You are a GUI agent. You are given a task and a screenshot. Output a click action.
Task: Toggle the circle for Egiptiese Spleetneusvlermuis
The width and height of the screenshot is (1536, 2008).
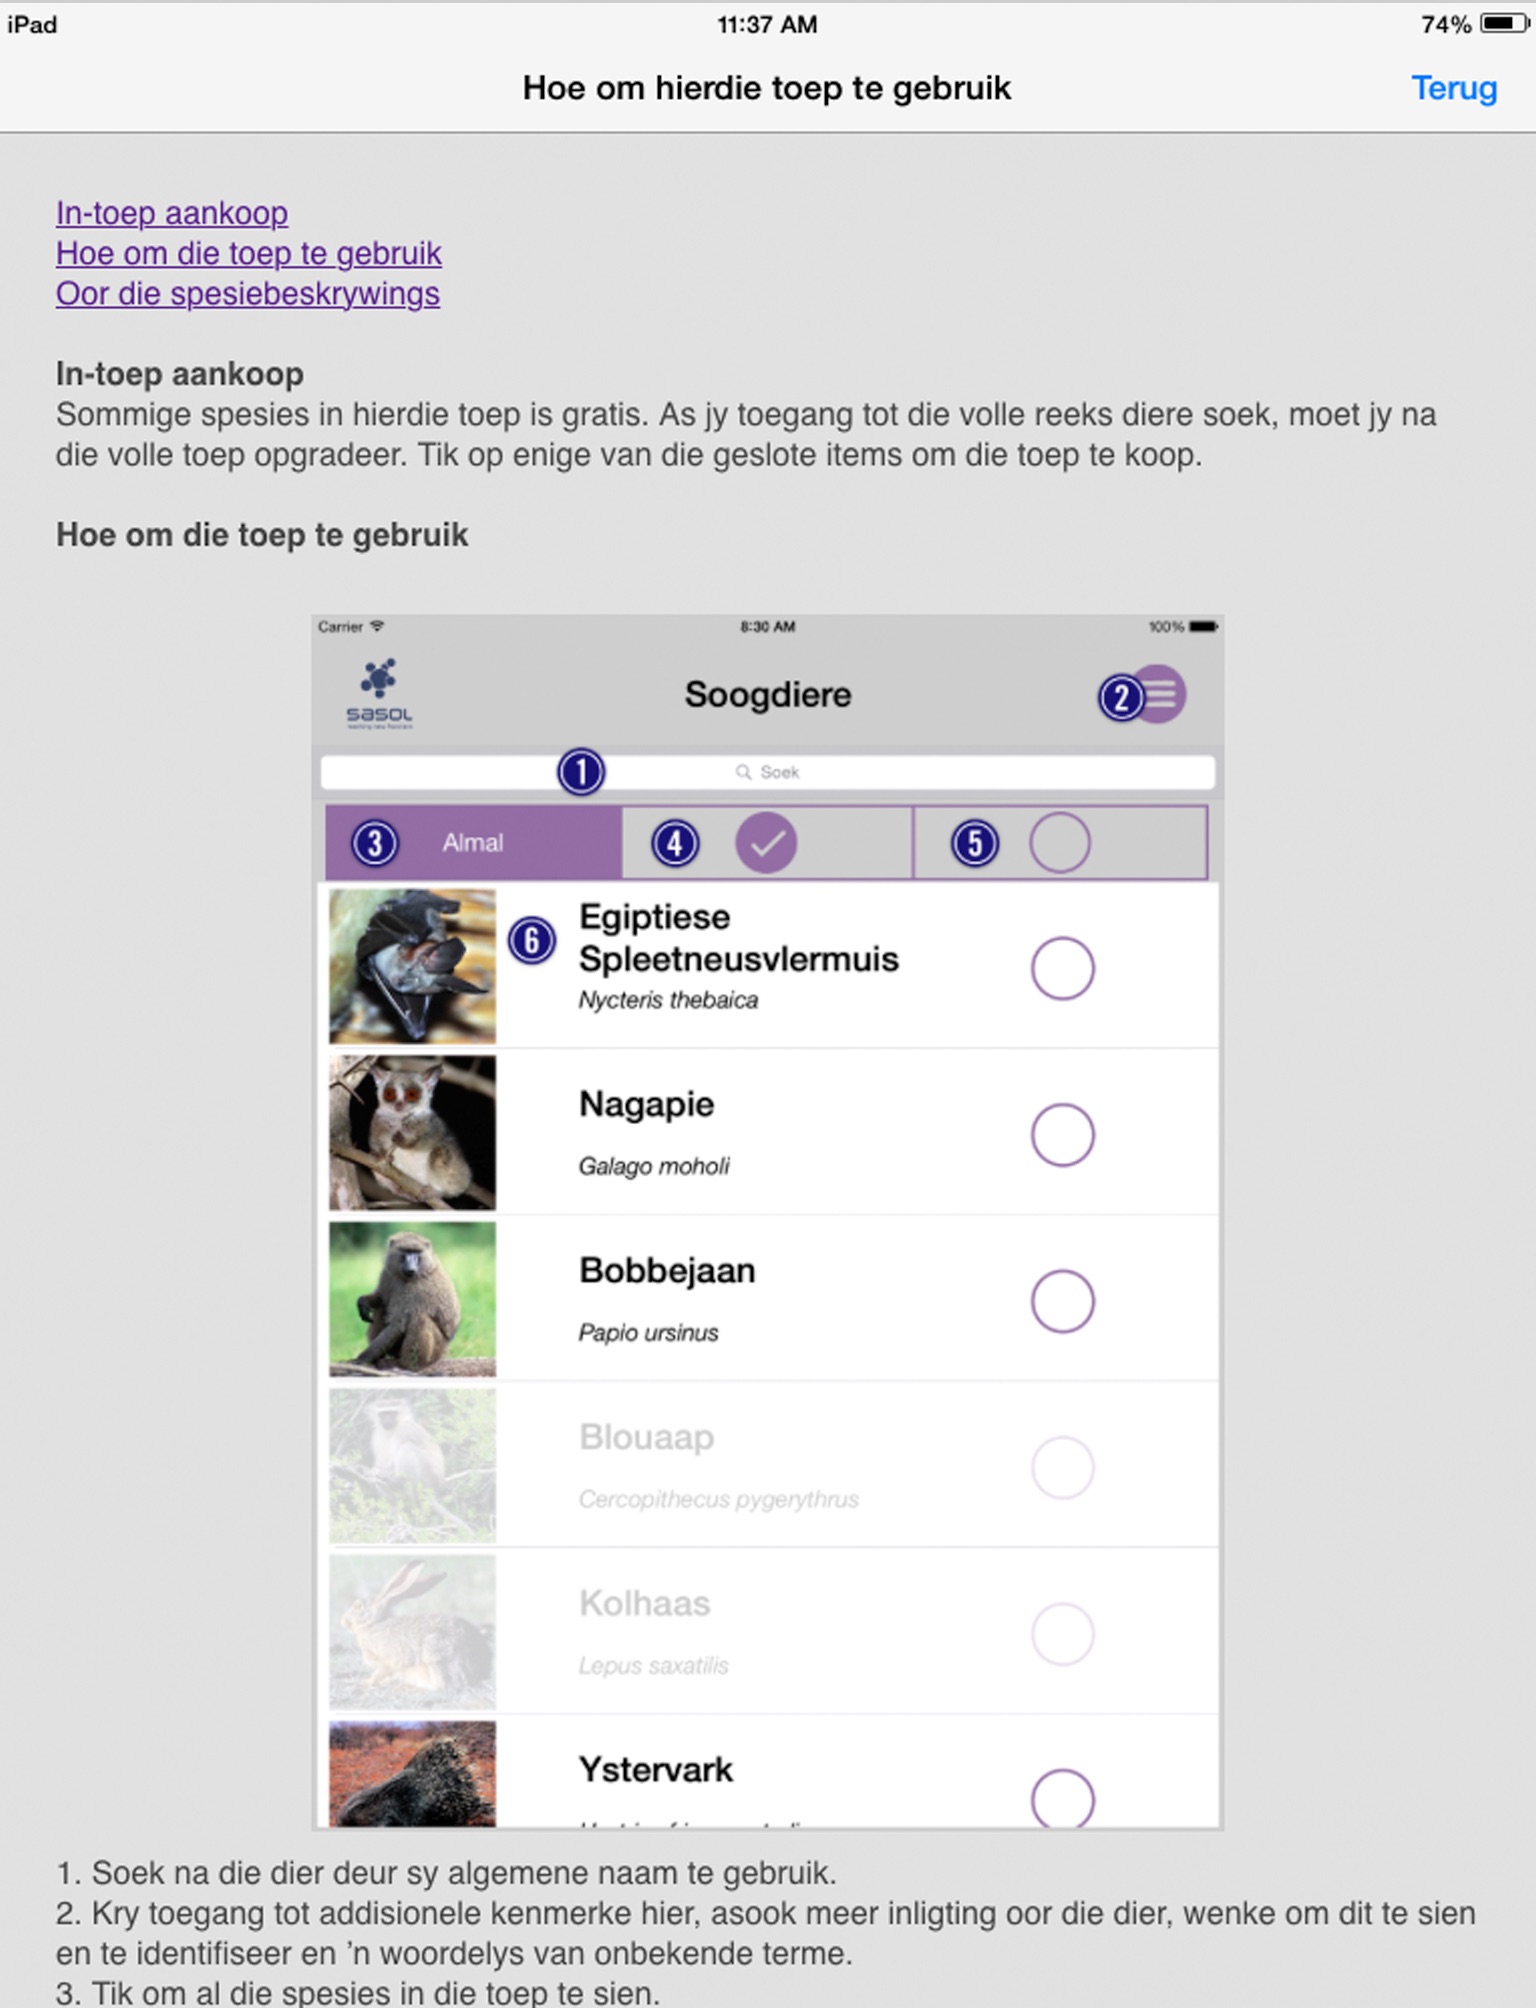tap(1062, 968)
